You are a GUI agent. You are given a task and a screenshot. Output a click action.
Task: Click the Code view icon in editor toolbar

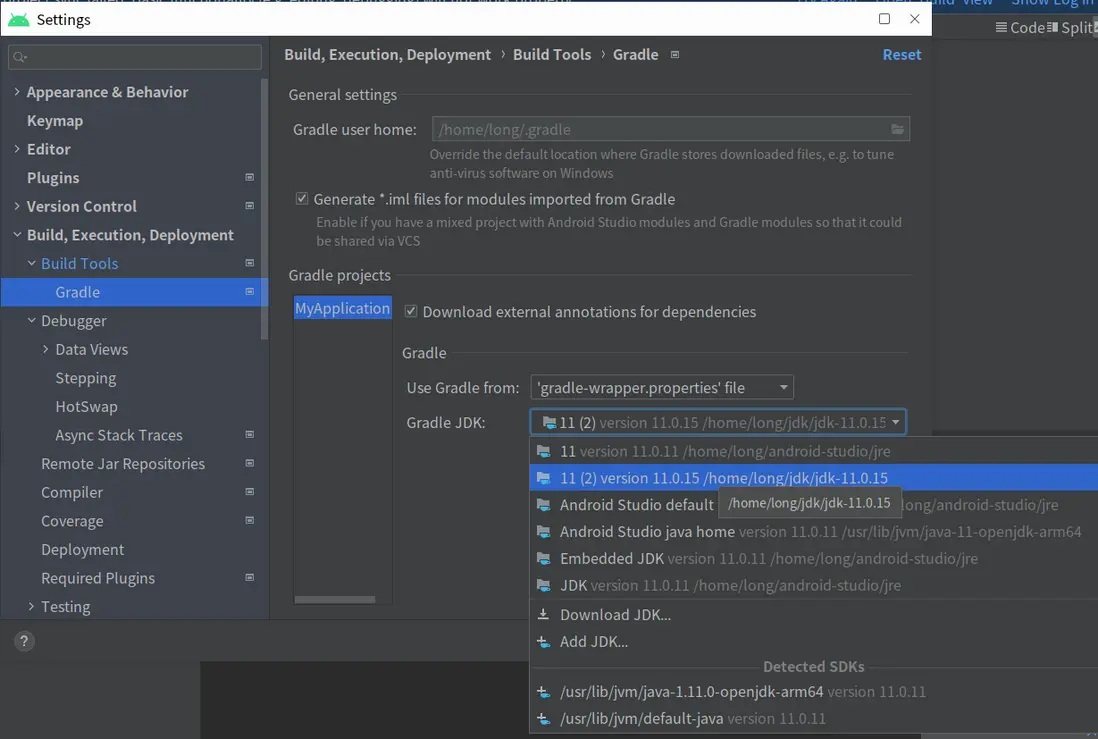(1001, 27)
